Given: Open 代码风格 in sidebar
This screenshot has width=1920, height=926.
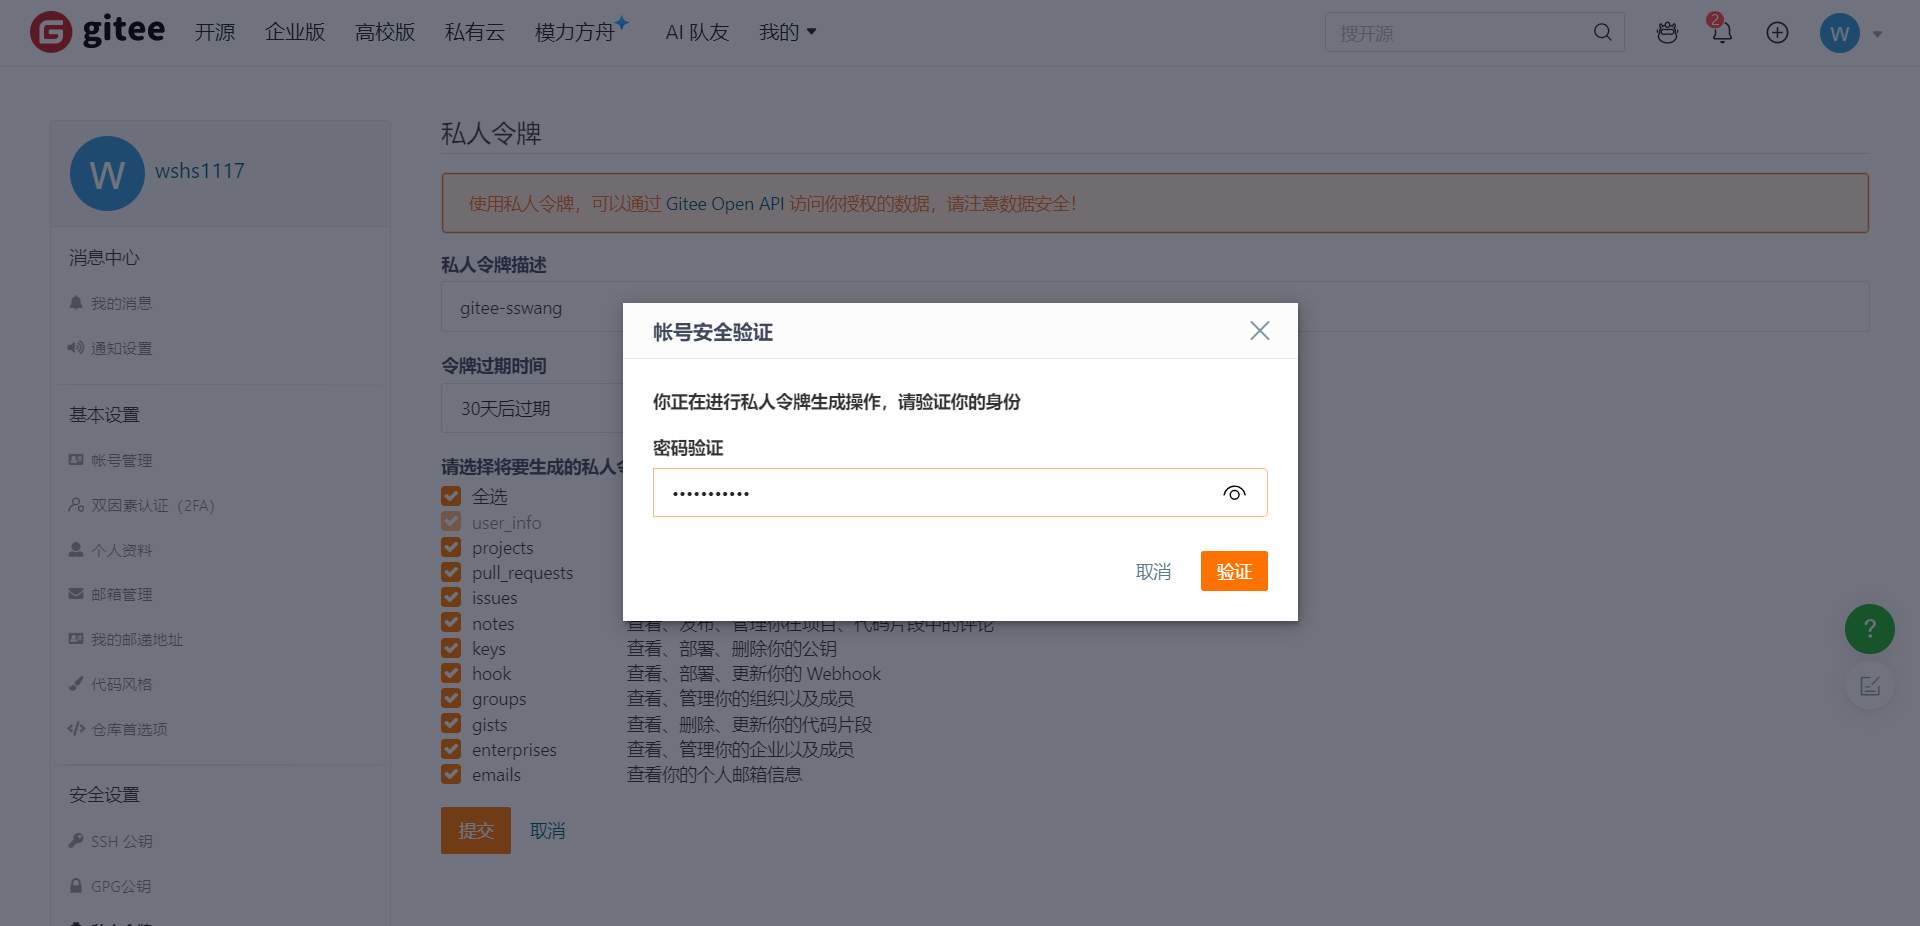Looking at the screenshot, I should click(x=110, y=684).
